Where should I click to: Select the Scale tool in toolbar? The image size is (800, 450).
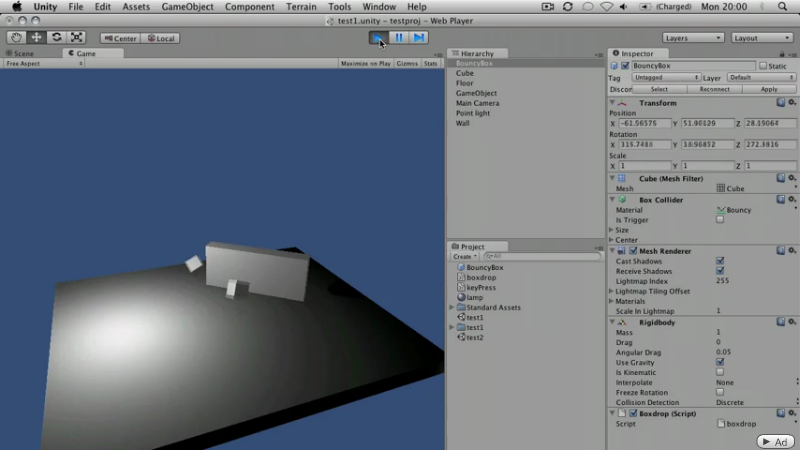(76, 38)
